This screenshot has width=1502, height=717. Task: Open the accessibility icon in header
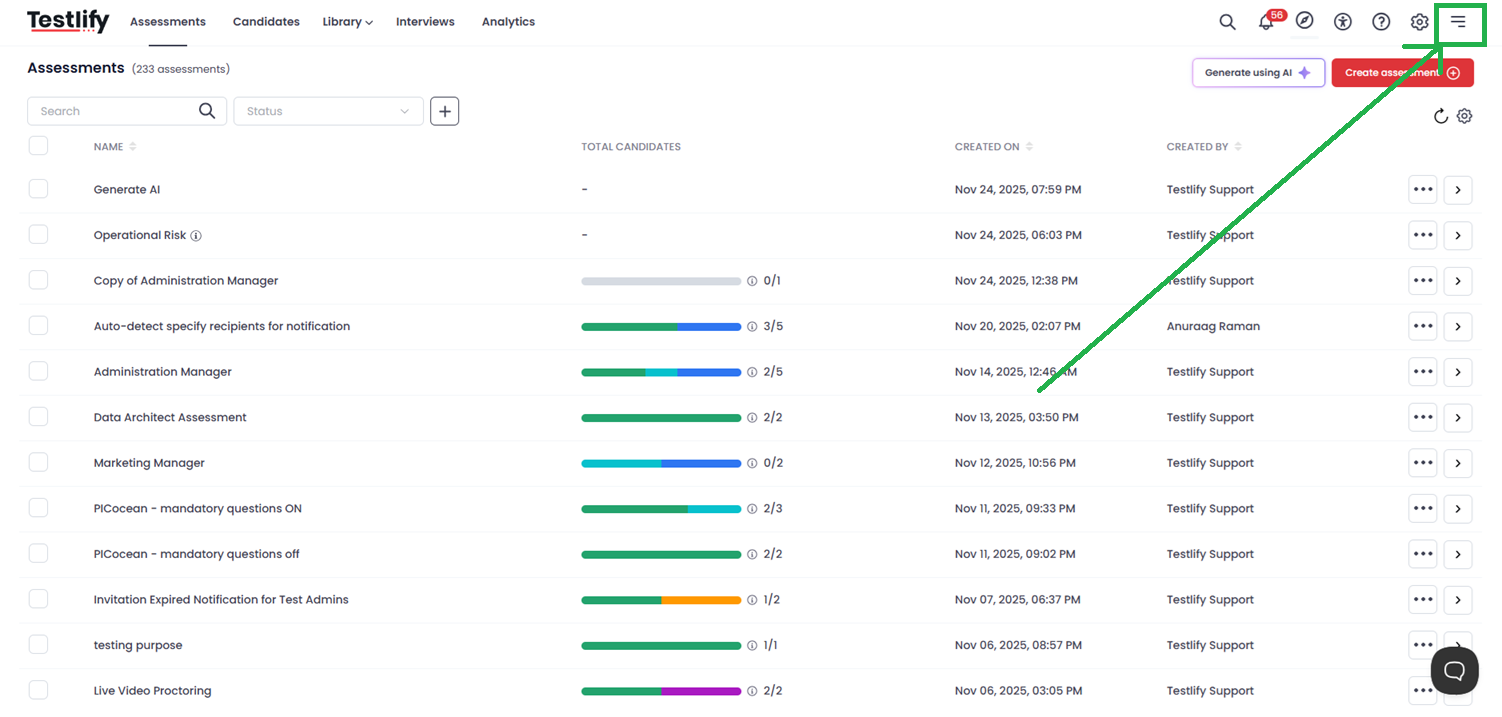coord(1343,22)
